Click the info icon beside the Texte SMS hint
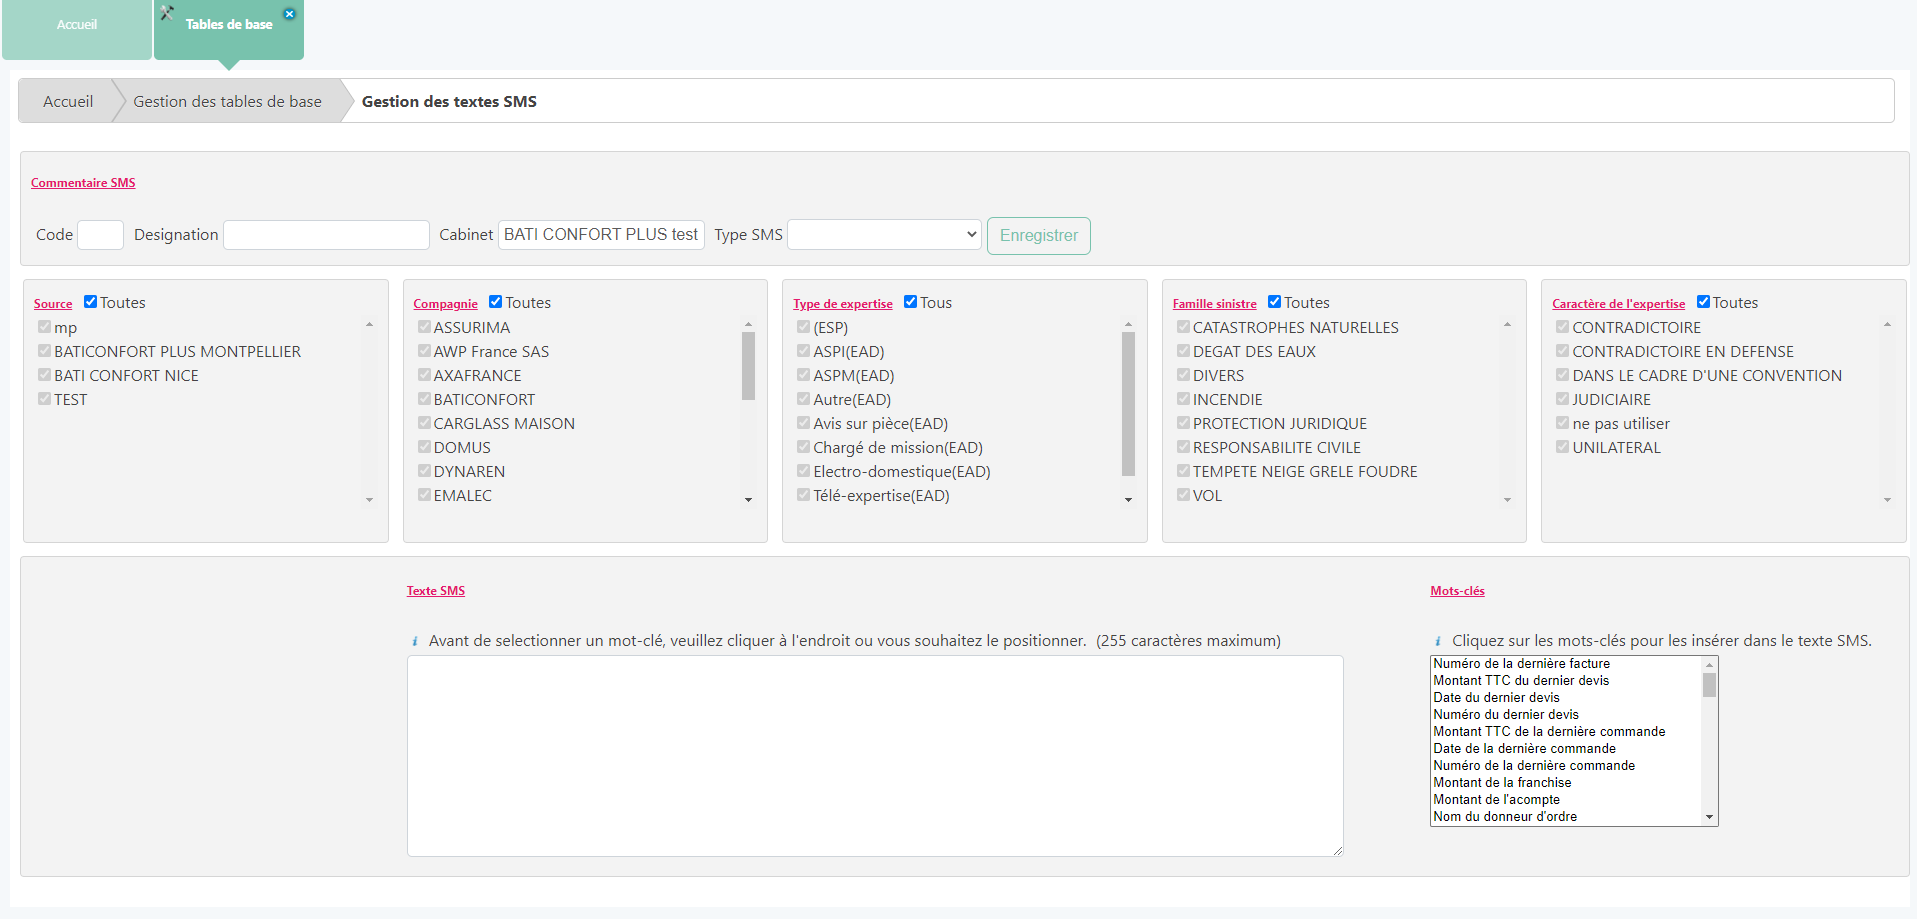Viewport: 1917px width, 919px height. click(x=415, y=641)
